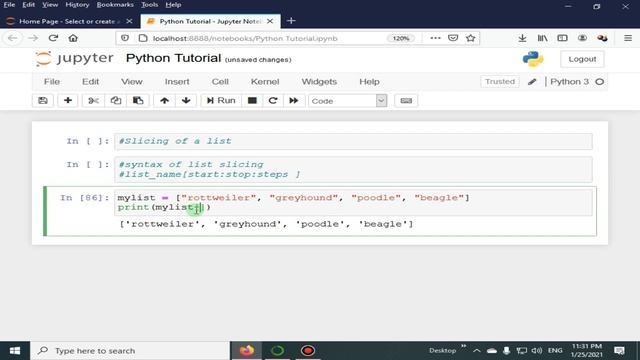Open Firefox History menu bar item

tap(77, 5)
